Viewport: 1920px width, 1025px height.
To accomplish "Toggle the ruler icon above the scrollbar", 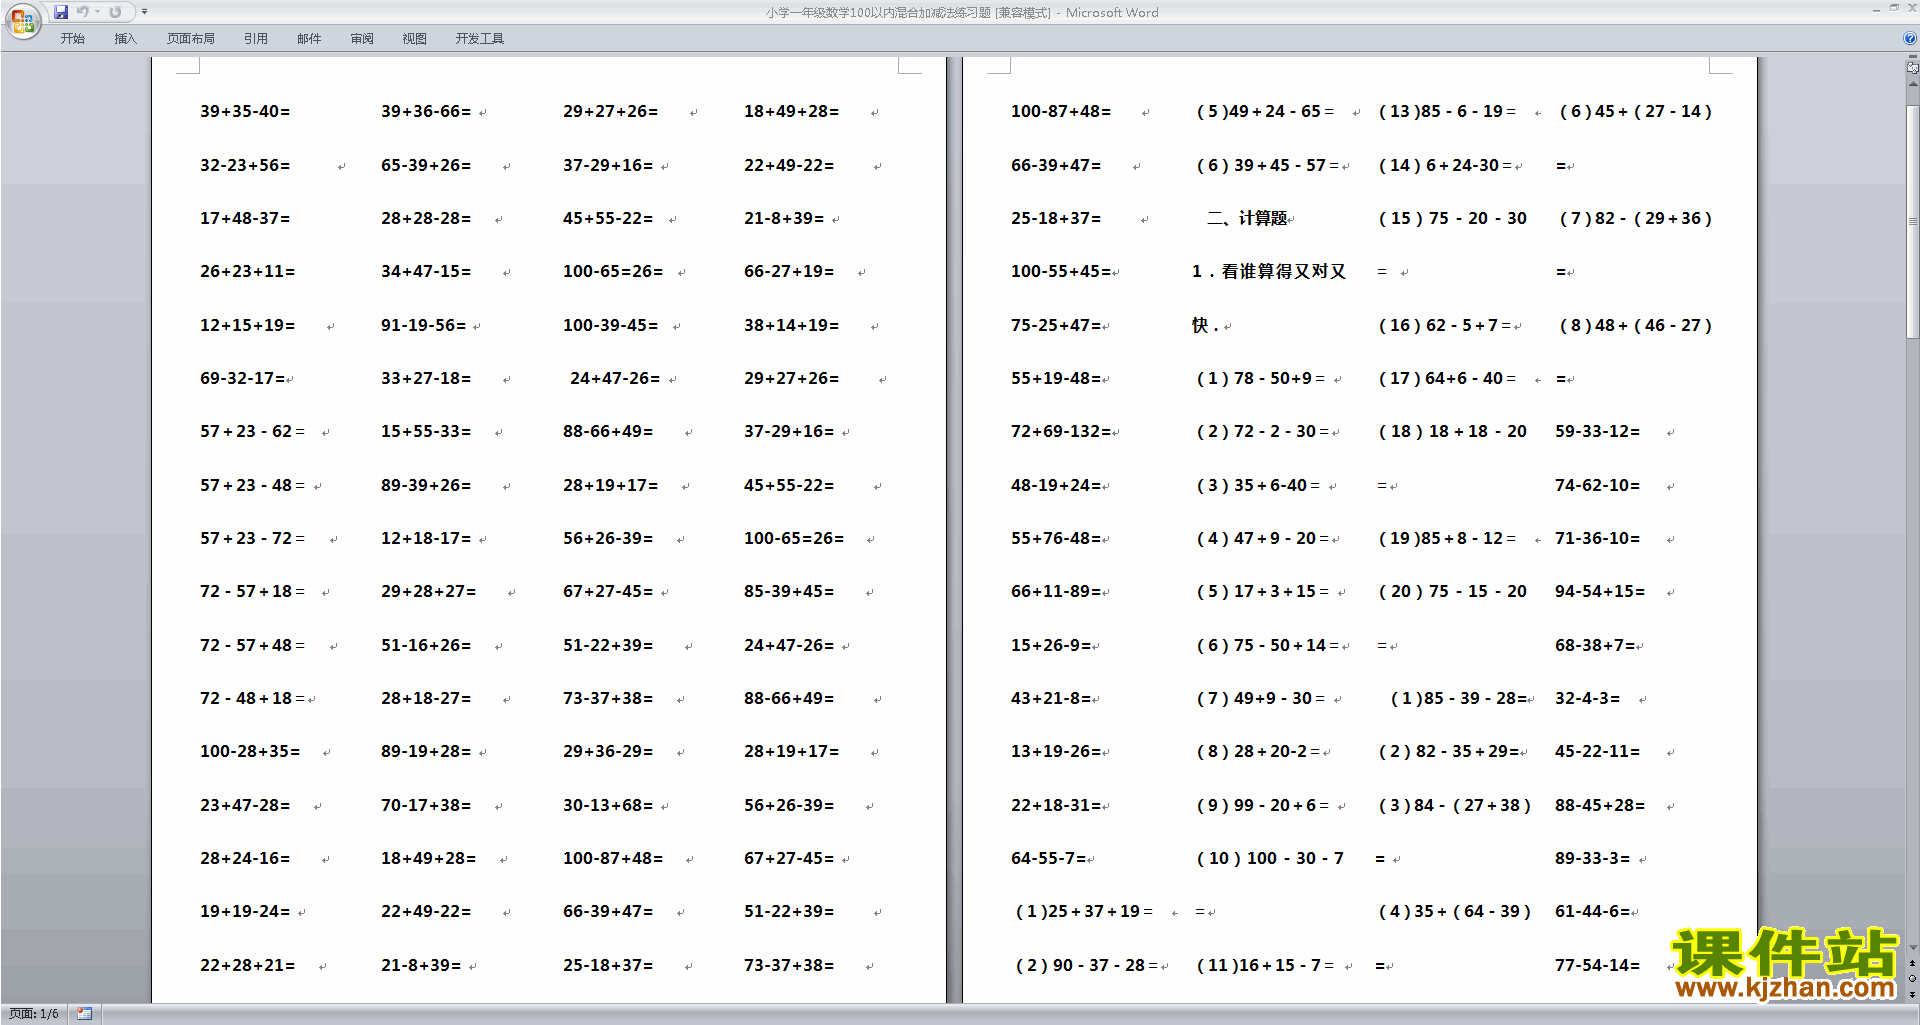I will point(1913,68).
